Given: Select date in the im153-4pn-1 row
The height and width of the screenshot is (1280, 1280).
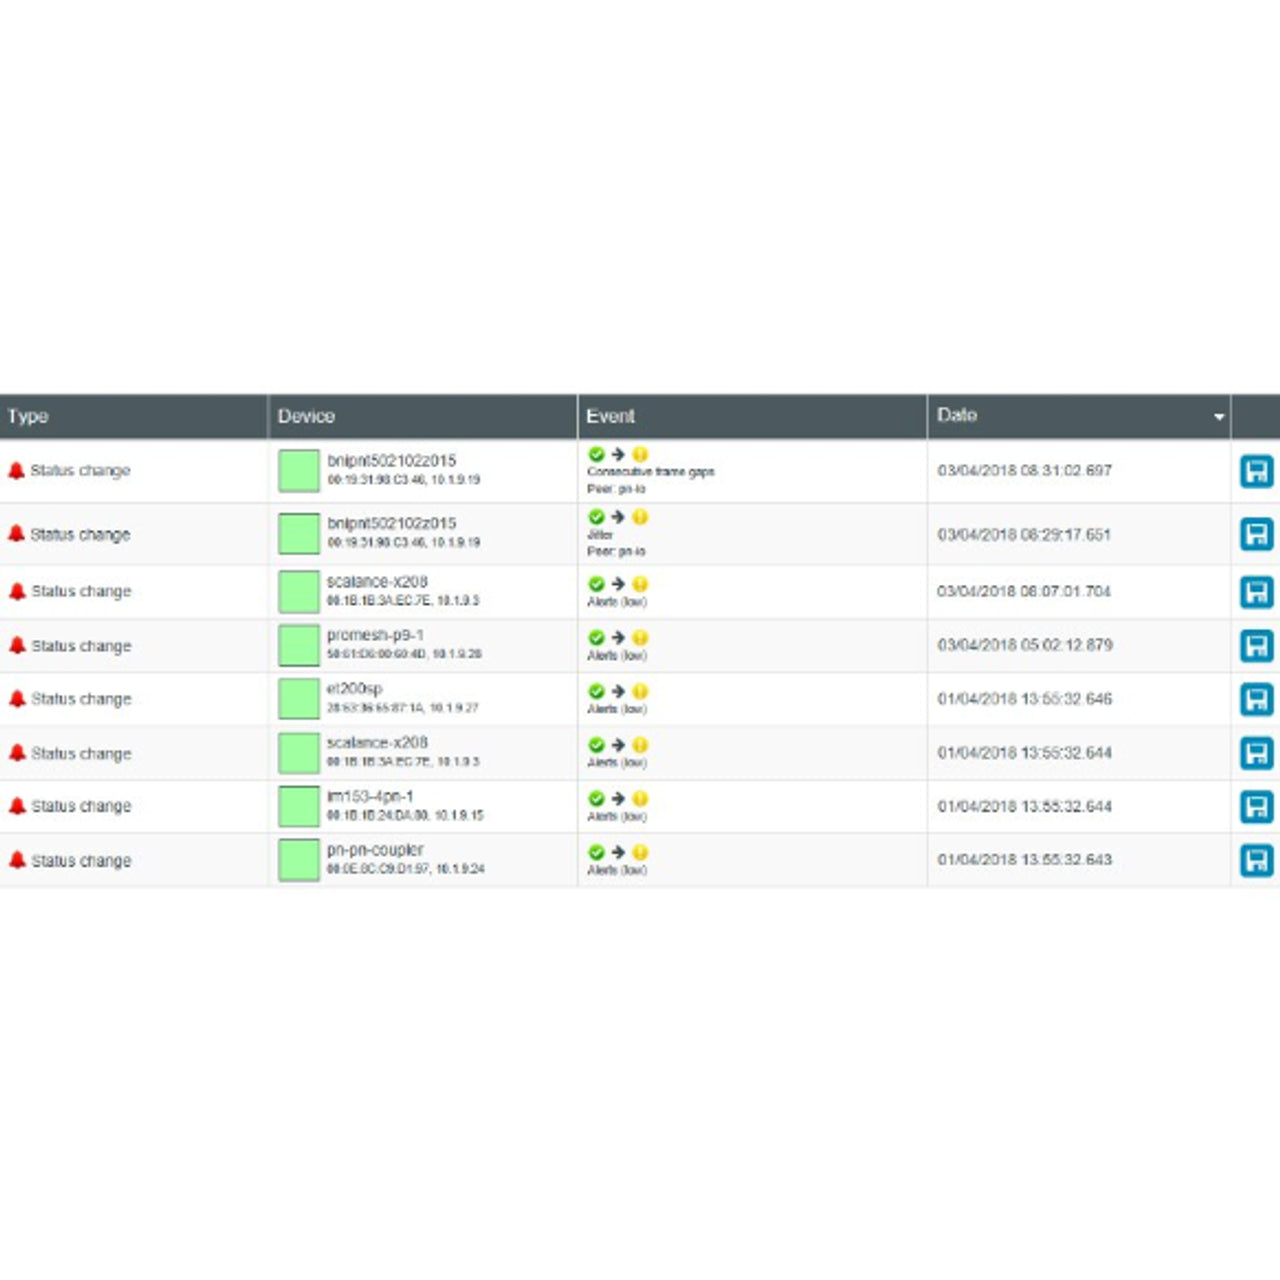Looking at the screenshot, I should click(x=1024, y=806).
